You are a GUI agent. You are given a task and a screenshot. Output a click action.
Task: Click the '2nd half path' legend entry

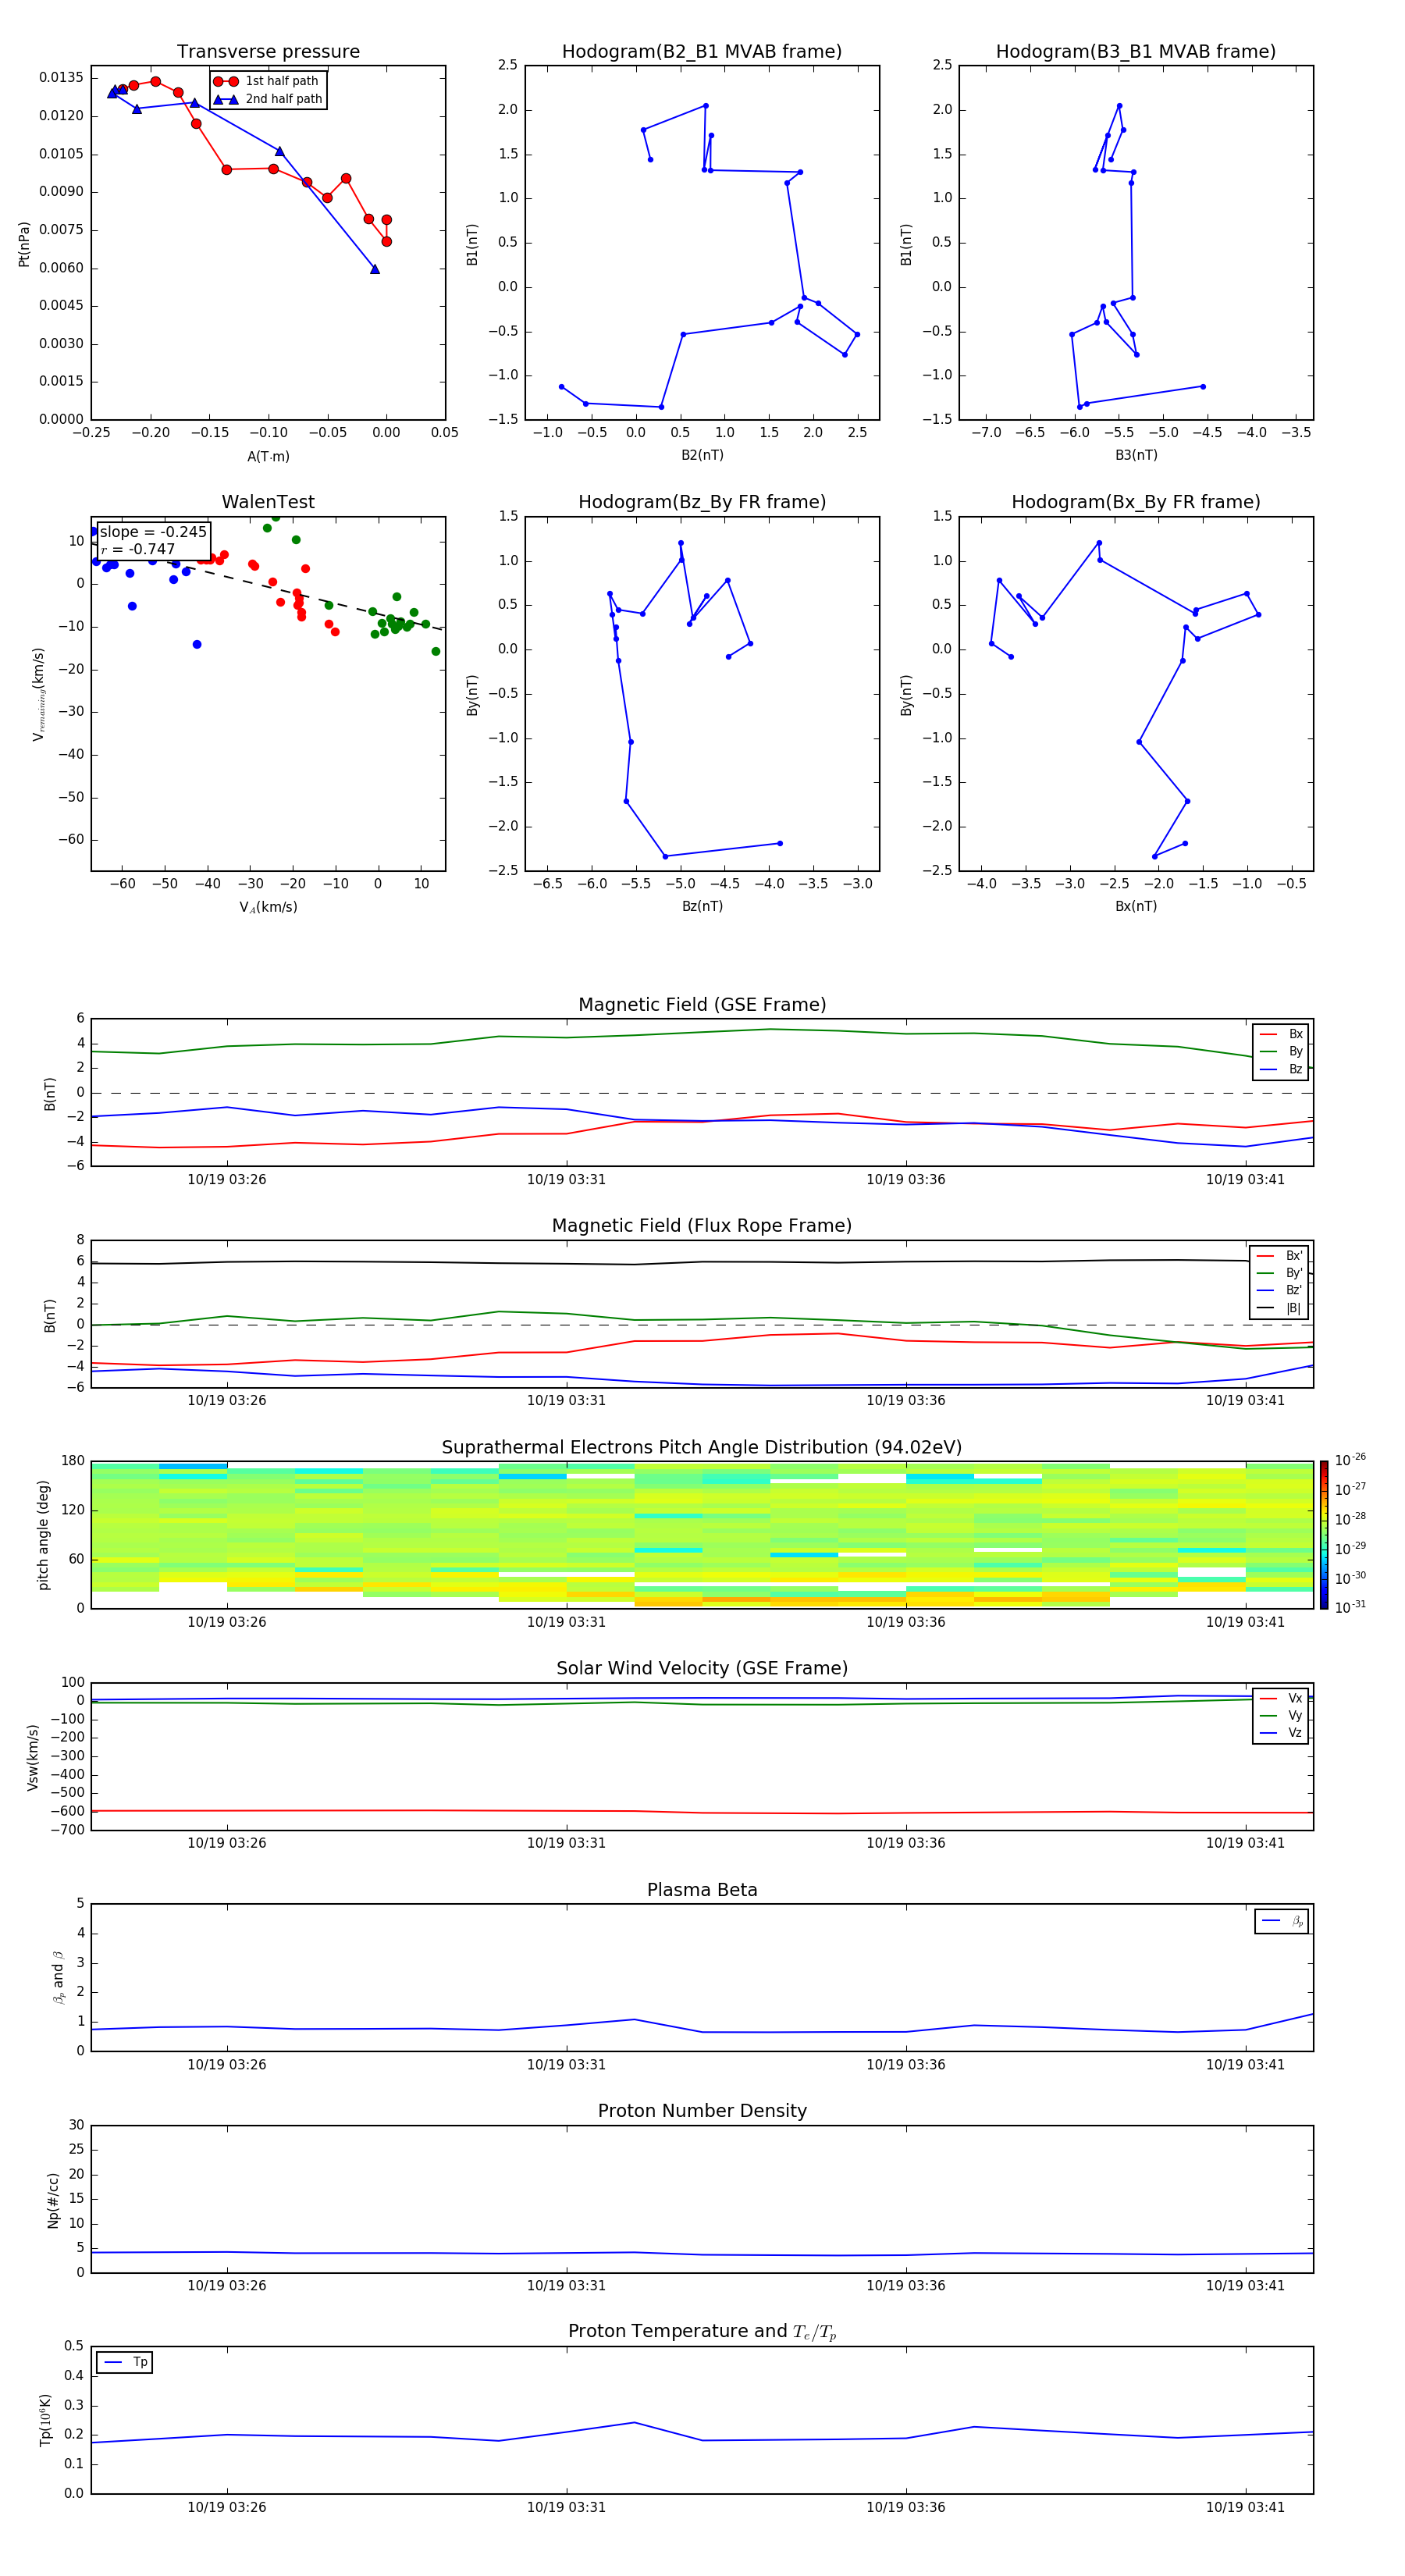[268, 99]
